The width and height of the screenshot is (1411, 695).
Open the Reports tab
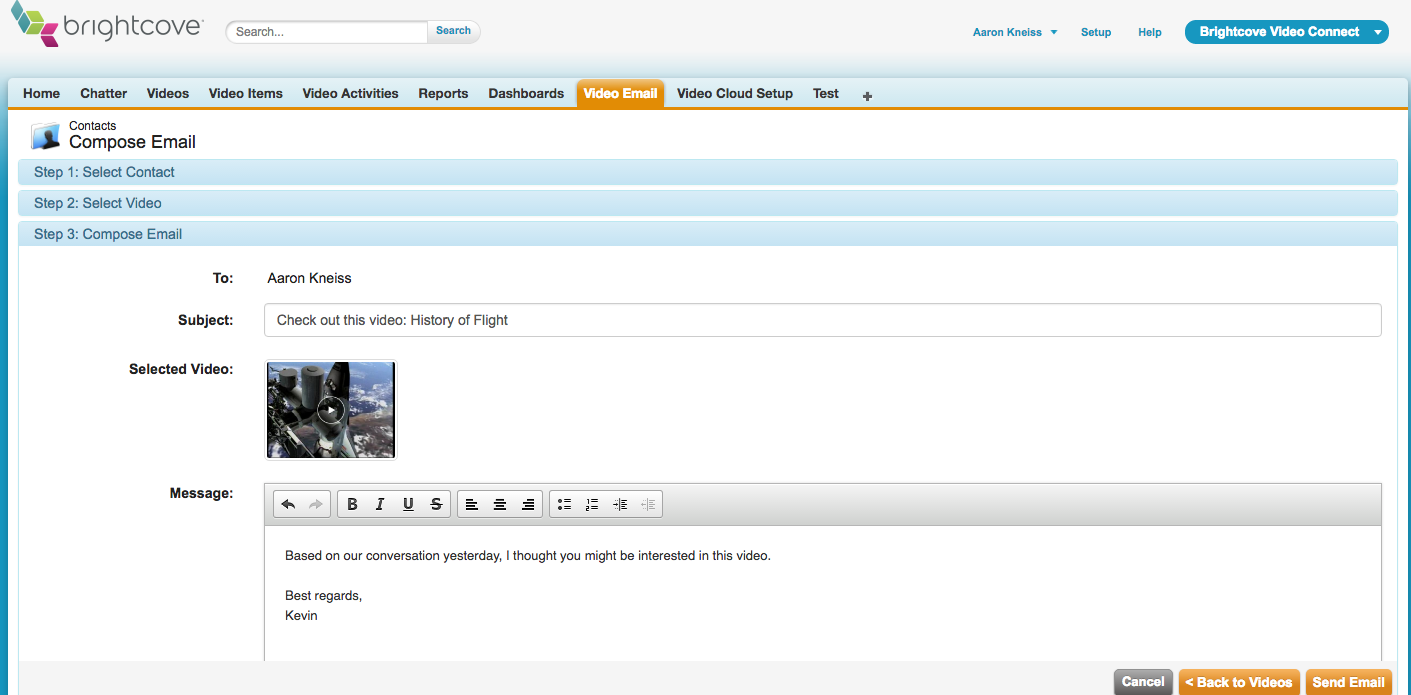[444, 93]
